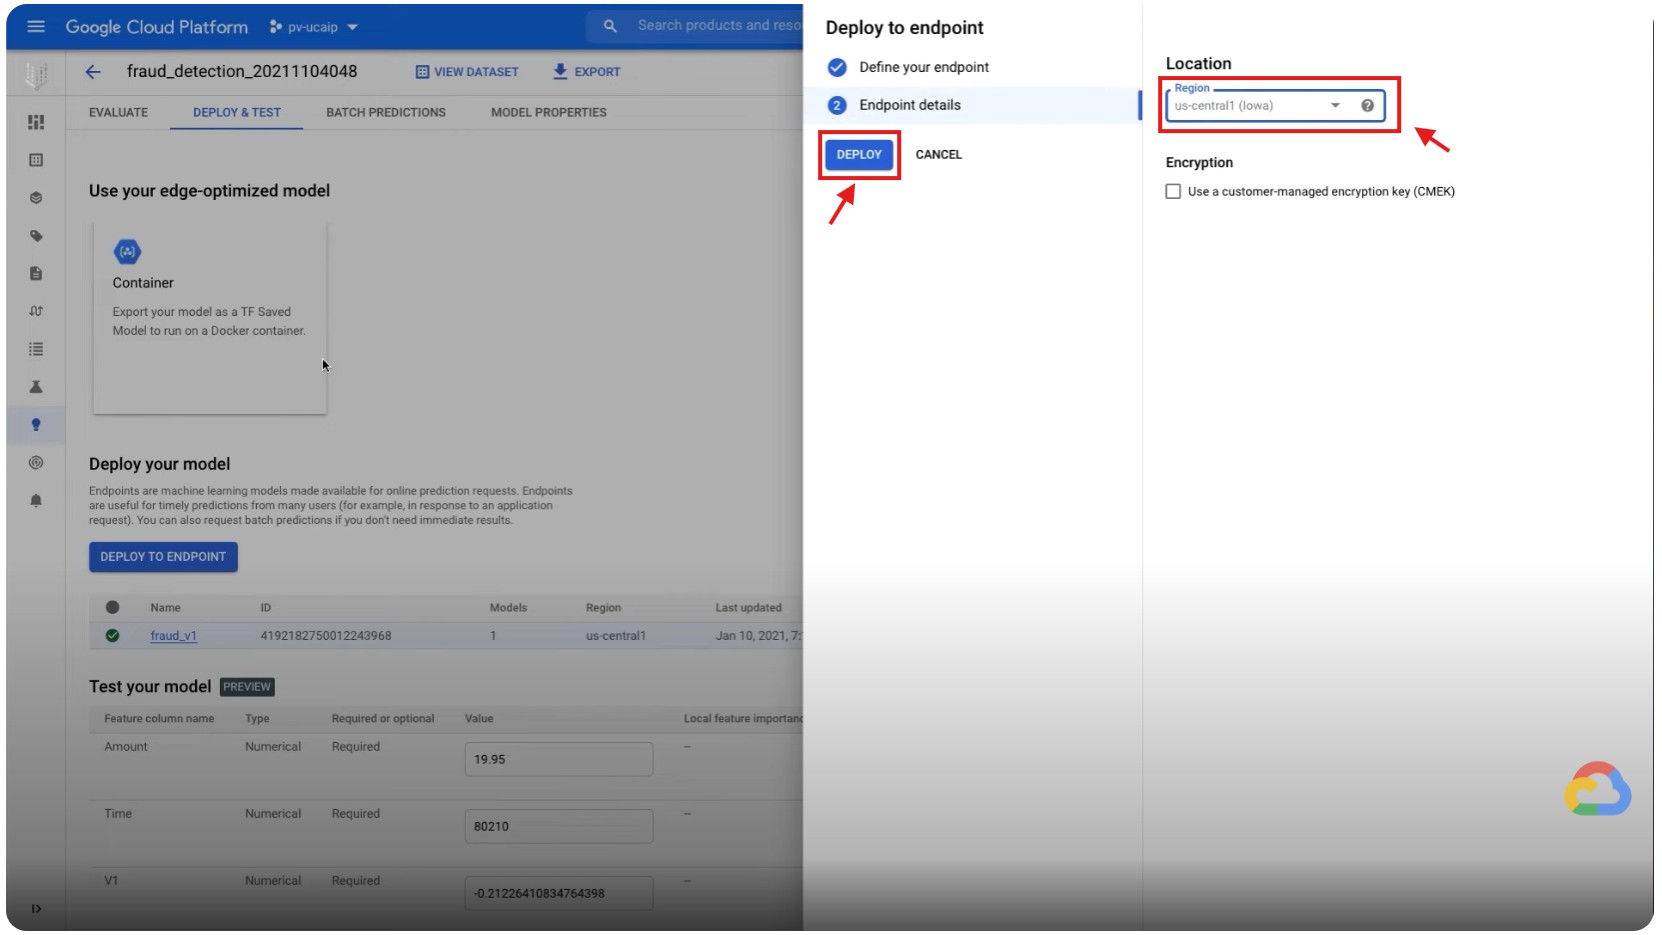Click the magnifier search icon
The image size is (1662, 935).
pos(610,26)
